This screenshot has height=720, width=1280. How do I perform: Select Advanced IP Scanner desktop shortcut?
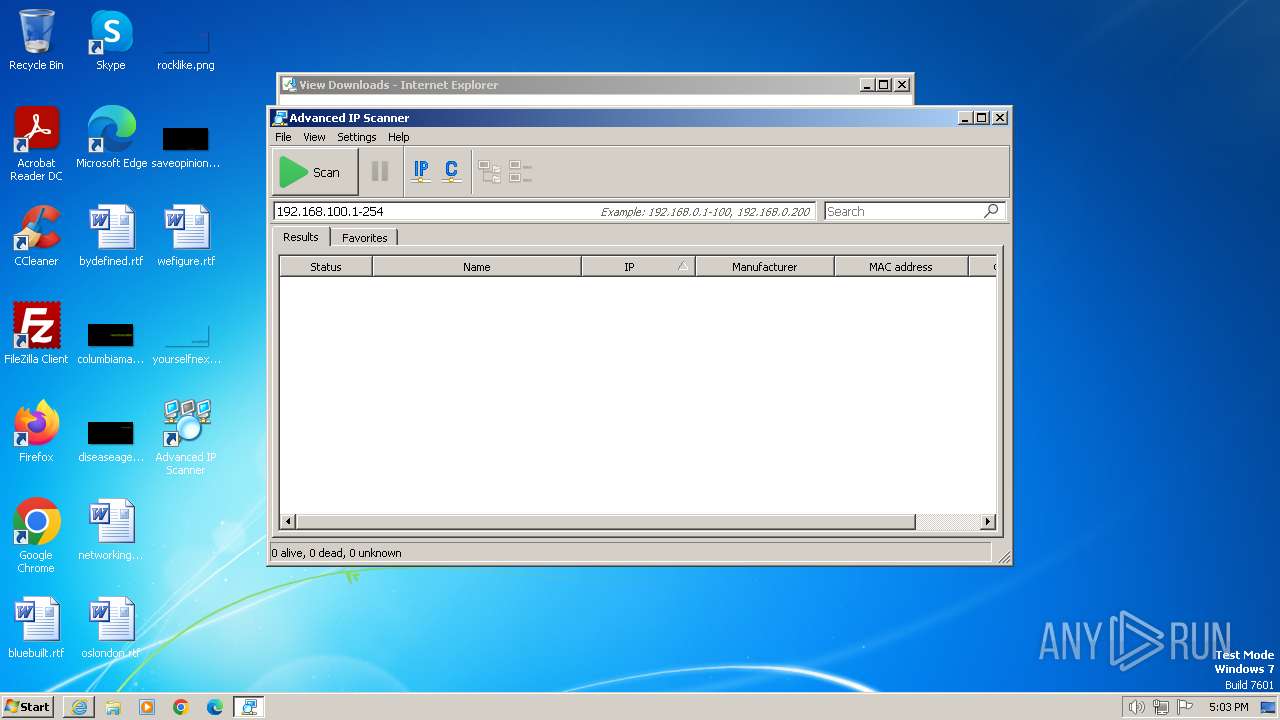[x=186, y=438]
